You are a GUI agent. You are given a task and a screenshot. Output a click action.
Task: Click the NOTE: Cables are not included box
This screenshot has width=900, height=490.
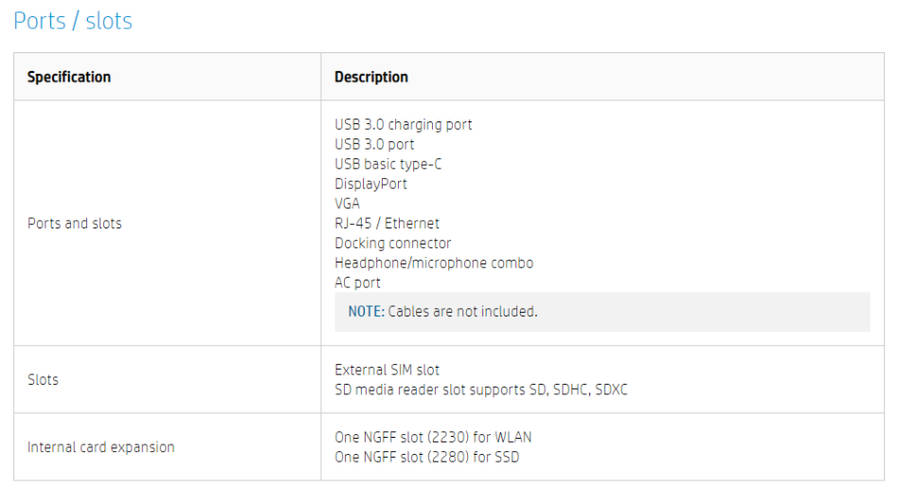tap(602, 312)
